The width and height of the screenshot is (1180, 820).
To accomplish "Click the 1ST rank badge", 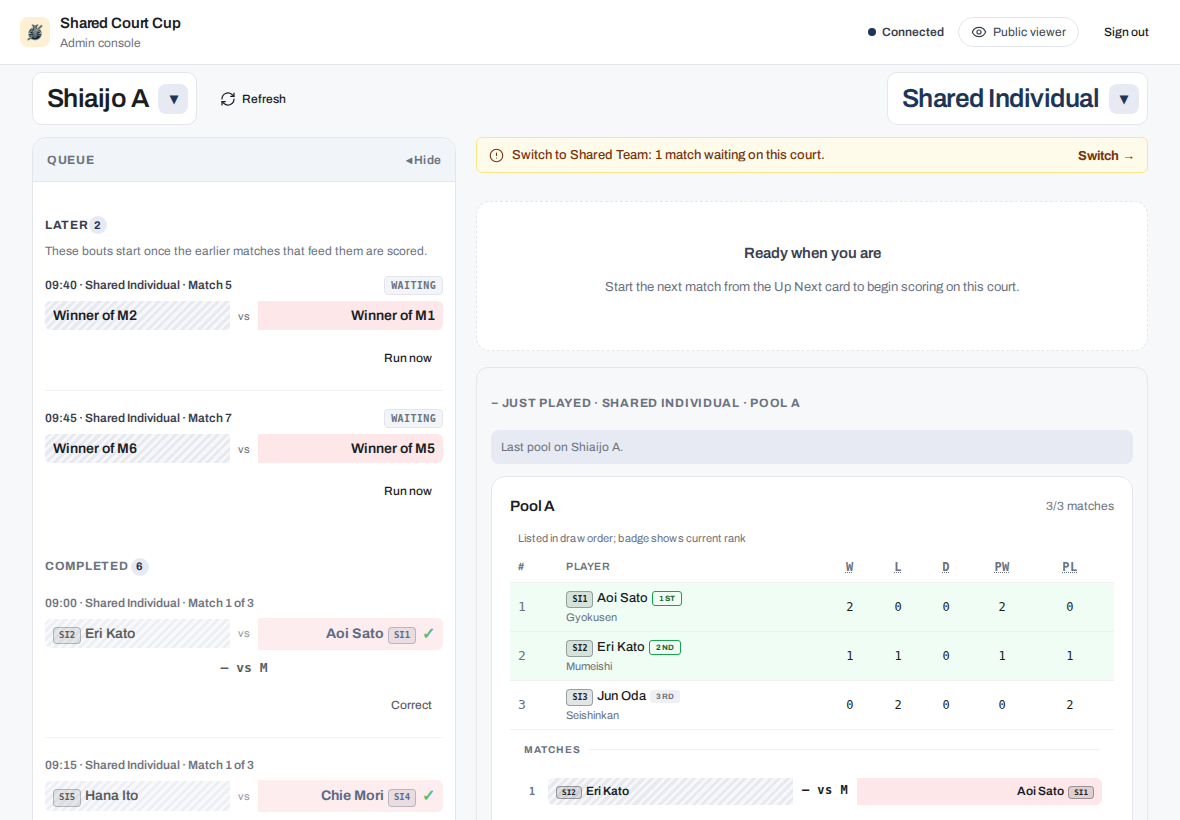I will (x=667, y=599).
